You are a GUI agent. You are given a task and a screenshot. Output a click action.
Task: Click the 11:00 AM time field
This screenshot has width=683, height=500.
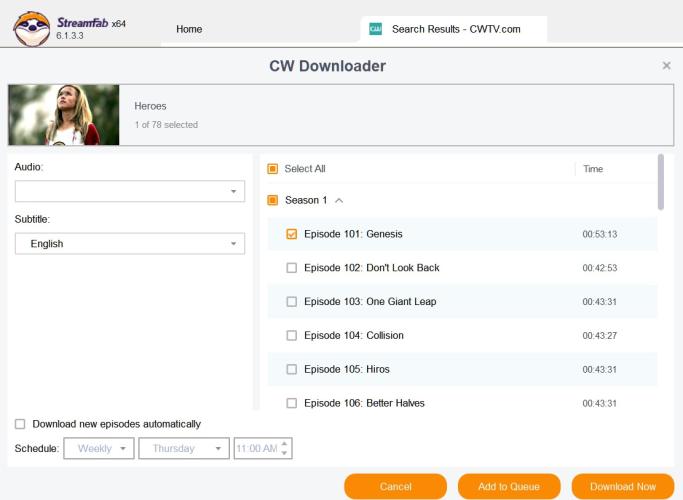click(257, 448)
